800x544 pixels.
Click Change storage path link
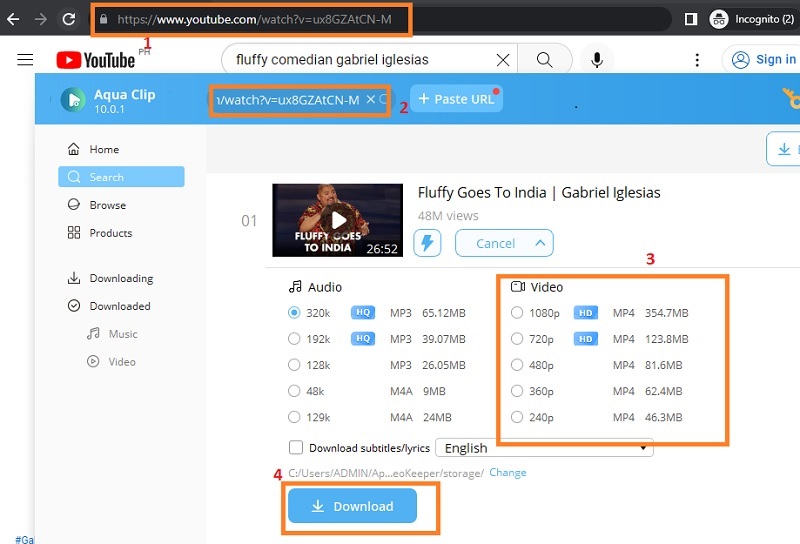(x=508, y=473)
